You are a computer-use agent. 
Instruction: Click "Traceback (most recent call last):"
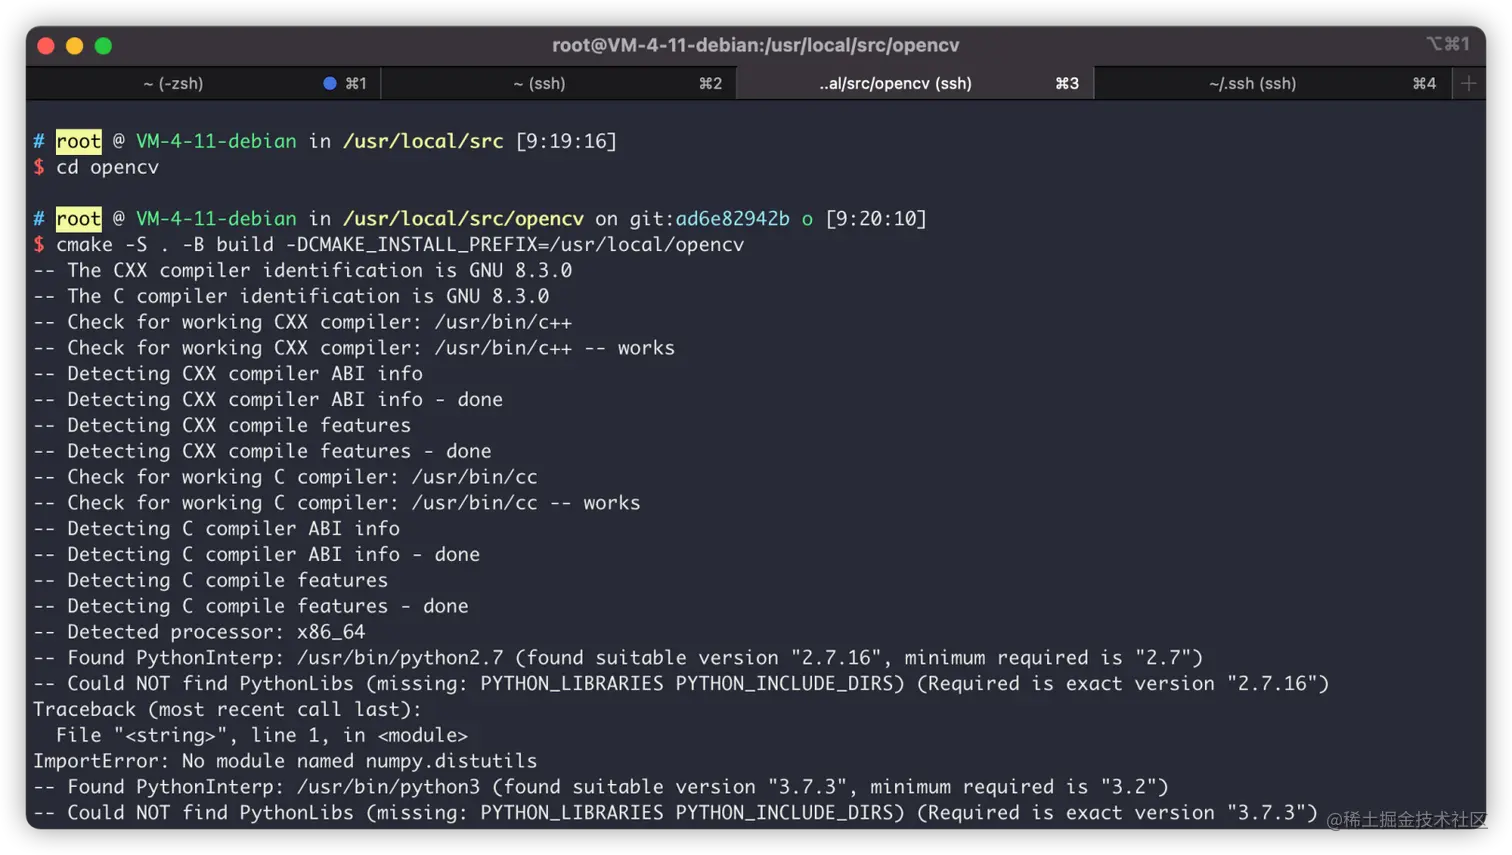point(228,710)
